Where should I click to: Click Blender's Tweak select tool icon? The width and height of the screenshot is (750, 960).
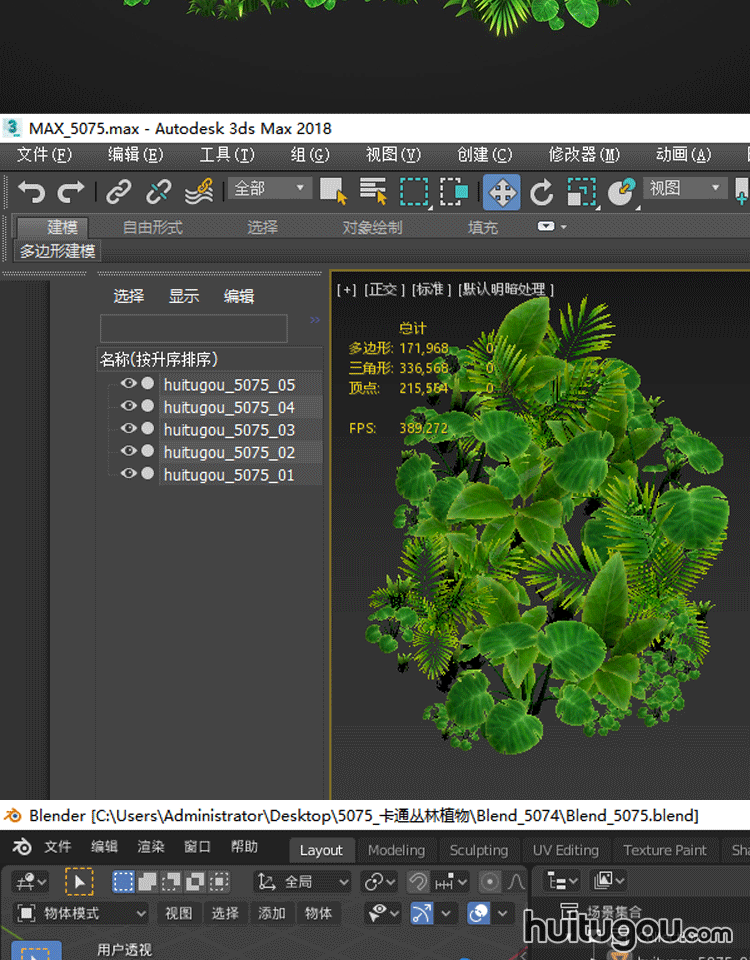79,881
